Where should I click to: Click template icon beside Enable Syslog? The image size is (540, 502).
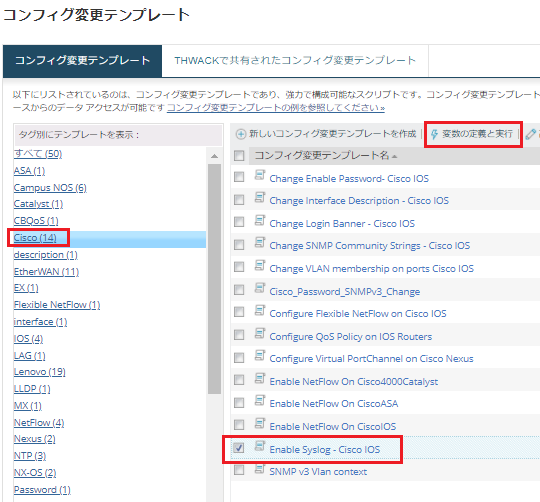click(260, 446)
